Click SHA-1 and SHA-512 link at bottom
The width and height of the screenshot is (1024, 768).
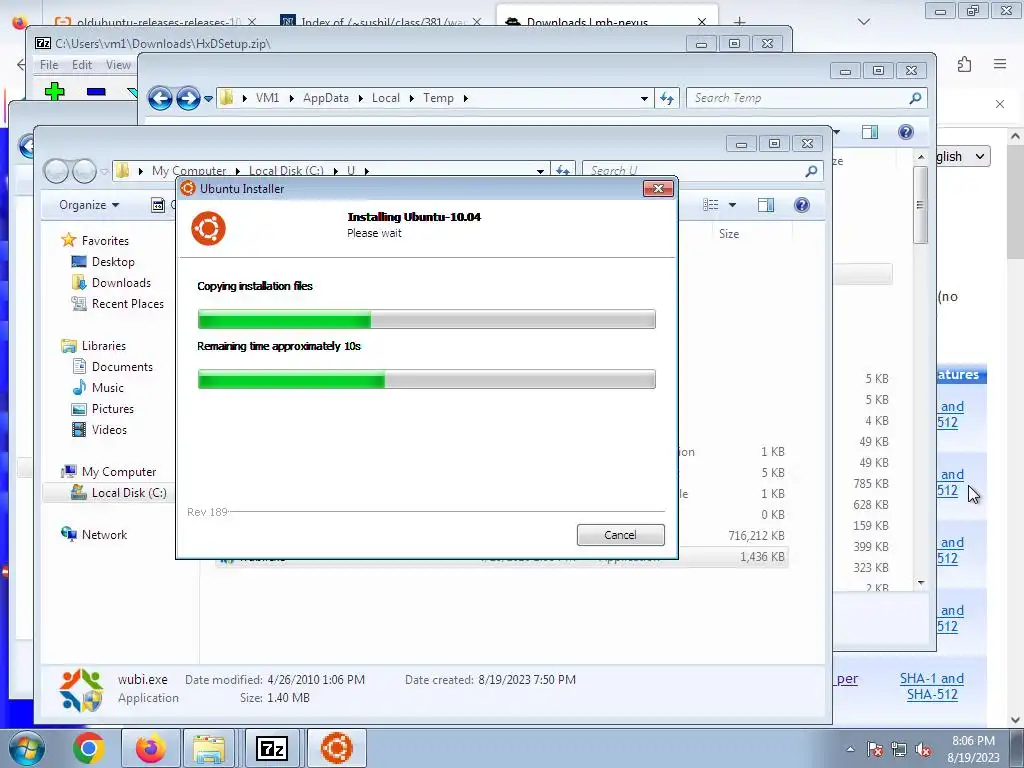click(x=932, y=686)
